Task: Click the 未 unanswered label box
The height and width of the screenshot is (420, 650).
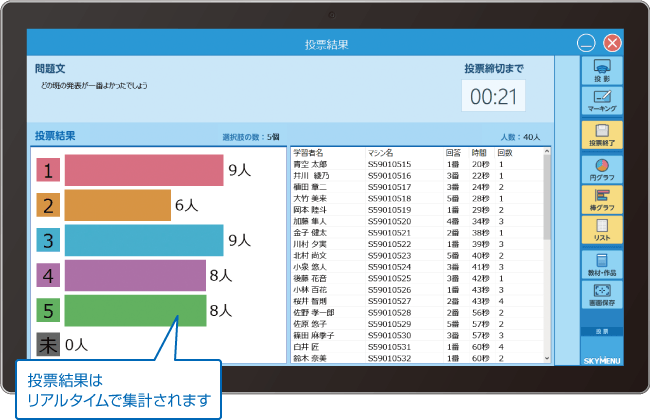Action: [x=48, y=344]
